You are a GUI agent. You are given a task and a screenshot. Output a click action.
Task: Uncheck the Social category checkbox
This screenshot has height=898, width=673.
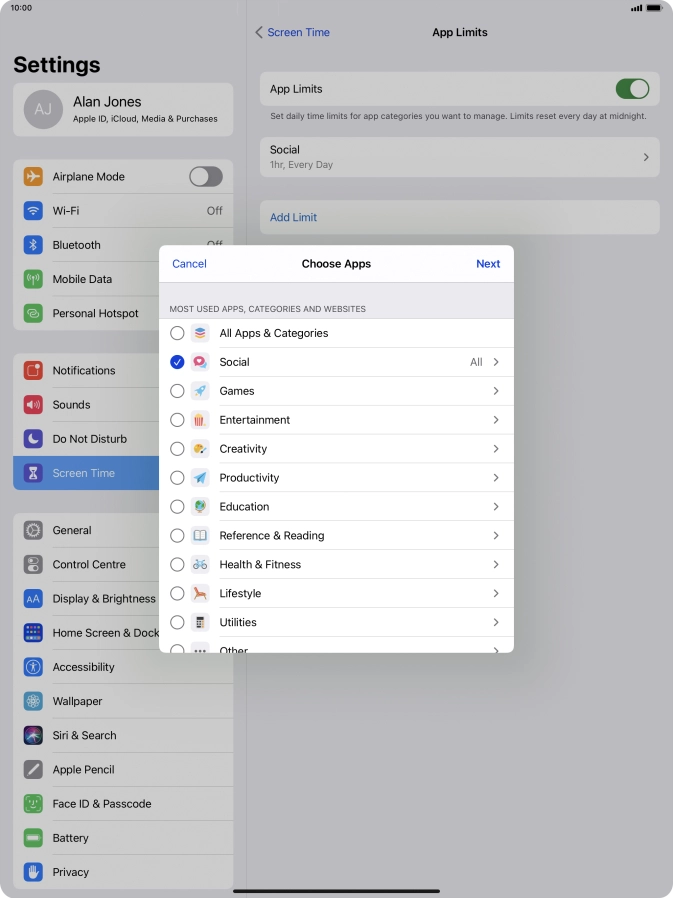click(x=177, y=362)
